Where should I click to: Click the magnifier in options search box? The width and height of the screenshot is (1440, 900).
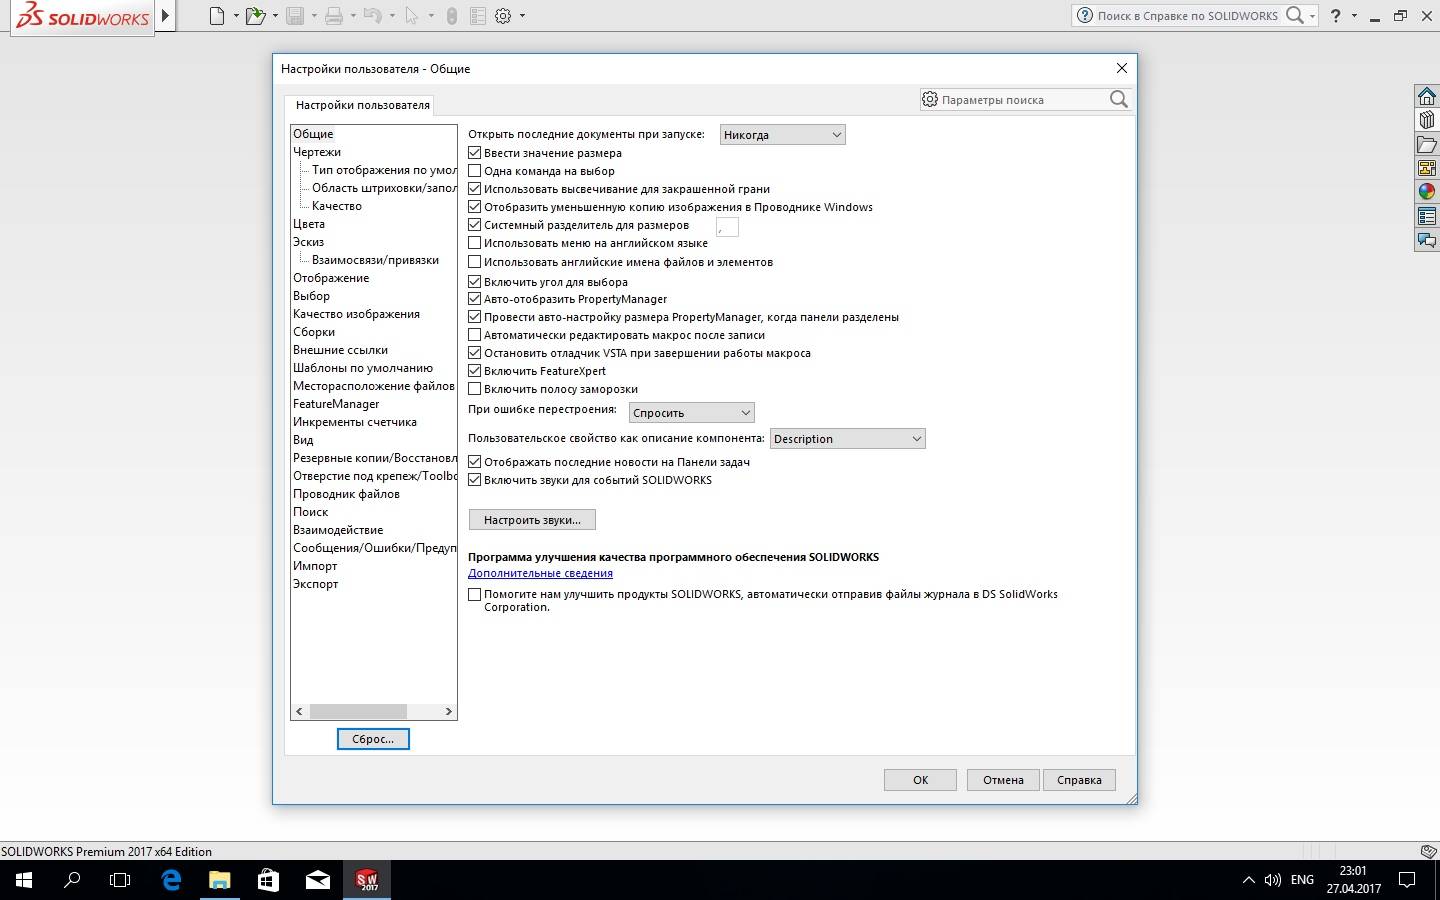point(1119,99)
